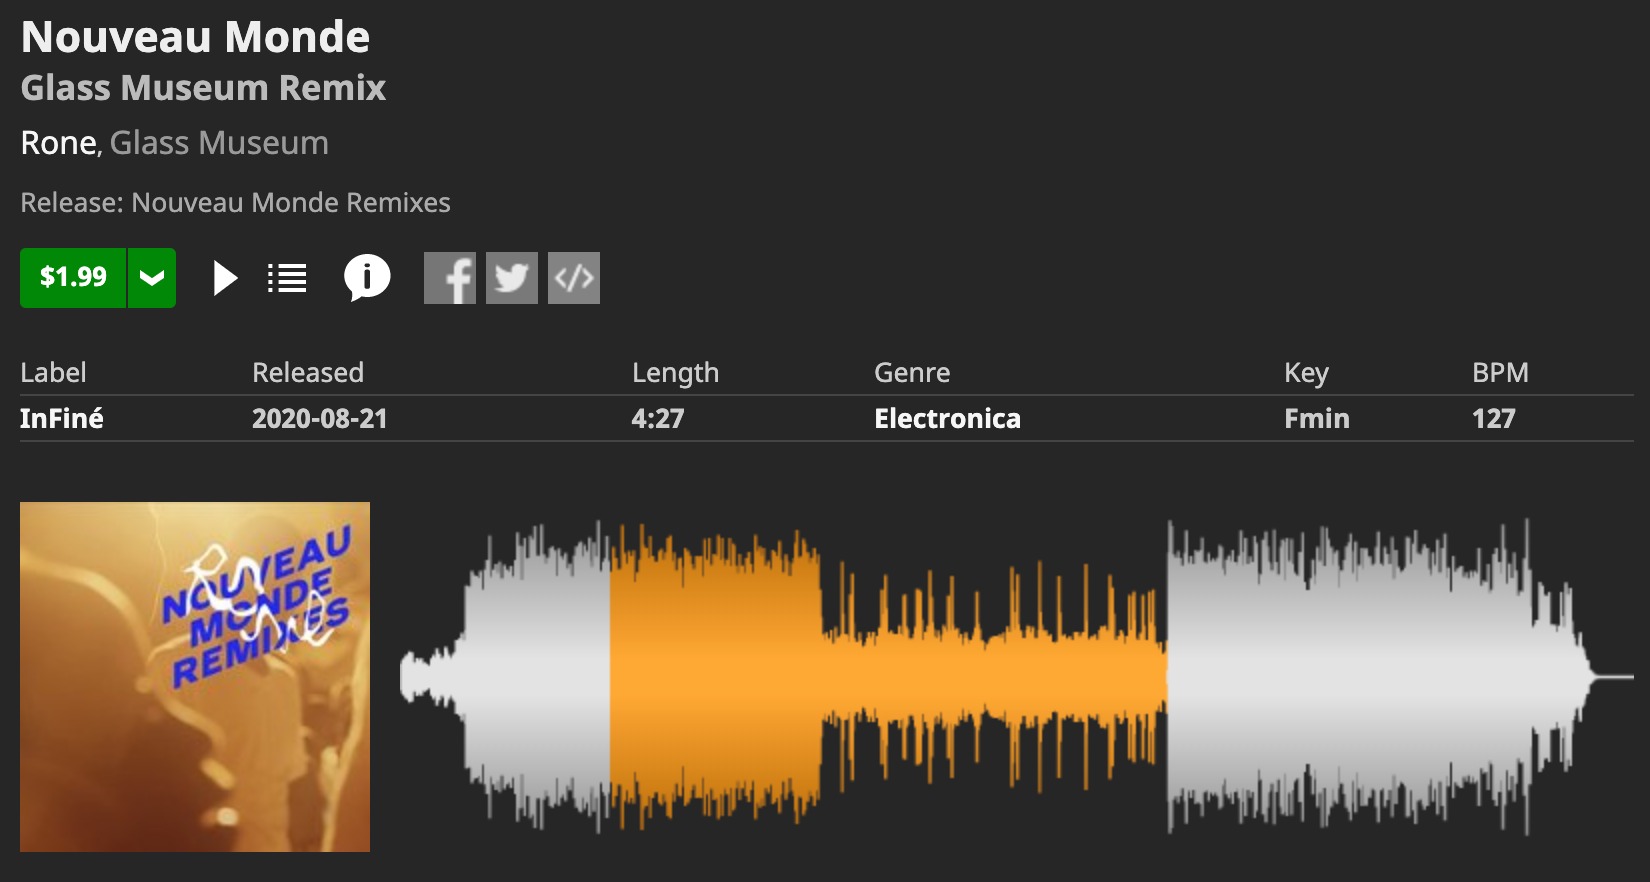This screenshot has height=882, width=1650.
Task: Buy track for $1.99
Action: [73, 278]
